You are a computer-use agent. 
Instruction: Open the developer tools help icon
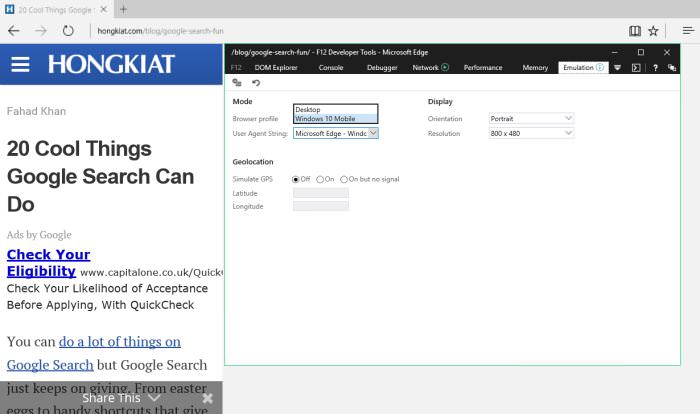655,68
